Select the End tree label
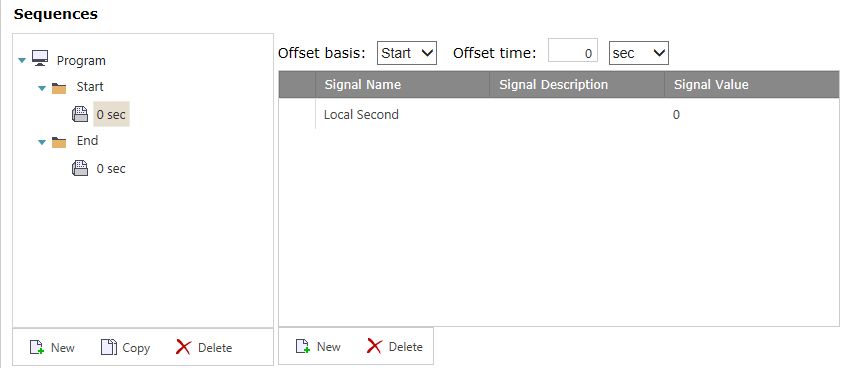Screen dimensions: 851x368 87,141
